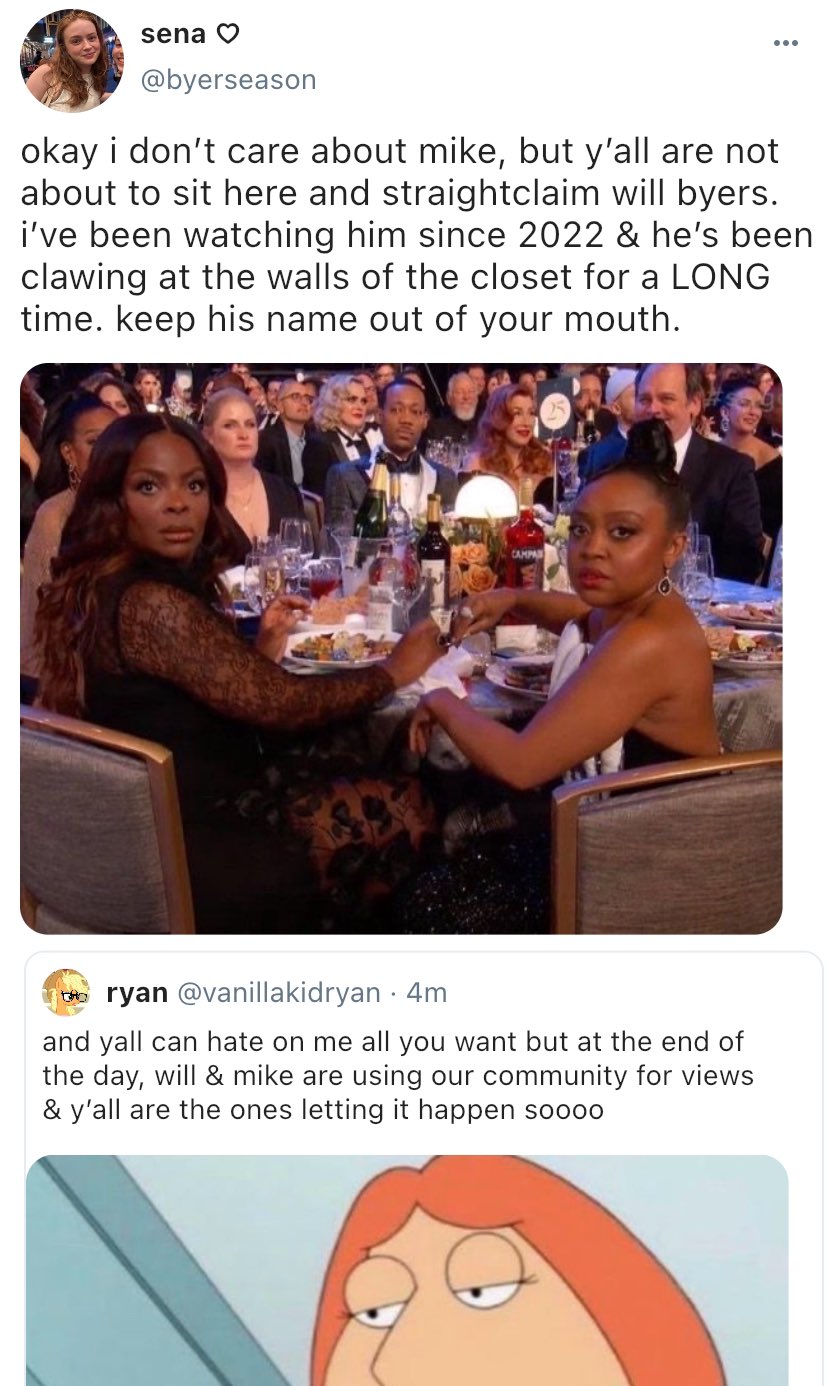This screenshot has height=1386, width=828.
Task: Click main tweet text about will byers
Action: click(x=417, y=235)
